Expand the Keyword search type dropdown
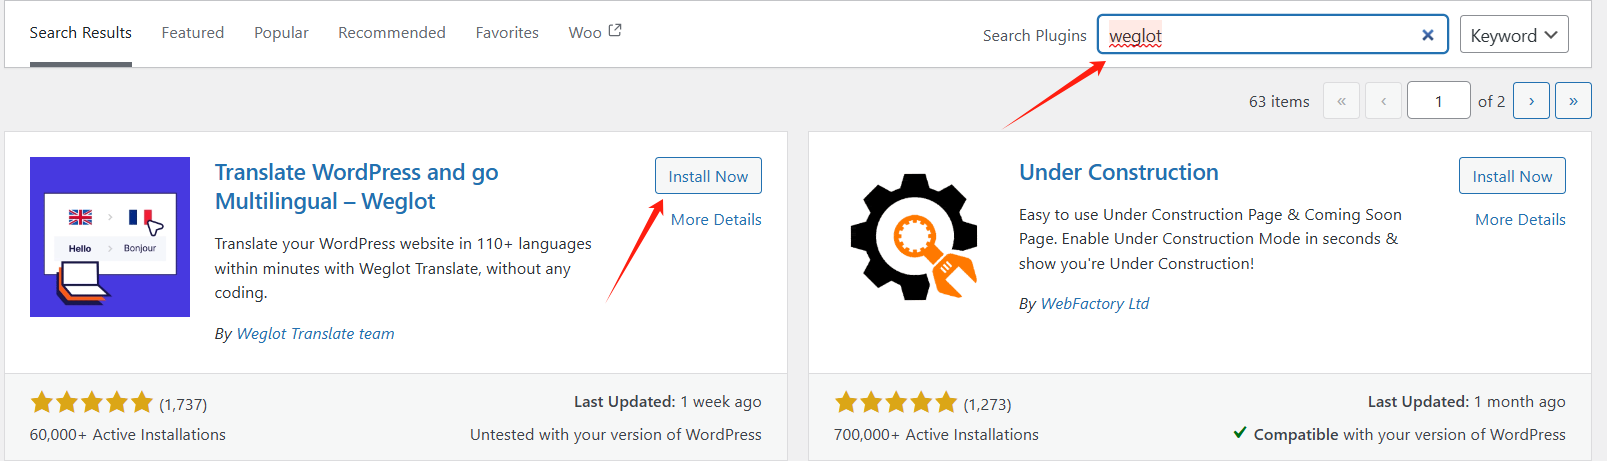The image size is (1607, 461). click(x=1513, y=35)
